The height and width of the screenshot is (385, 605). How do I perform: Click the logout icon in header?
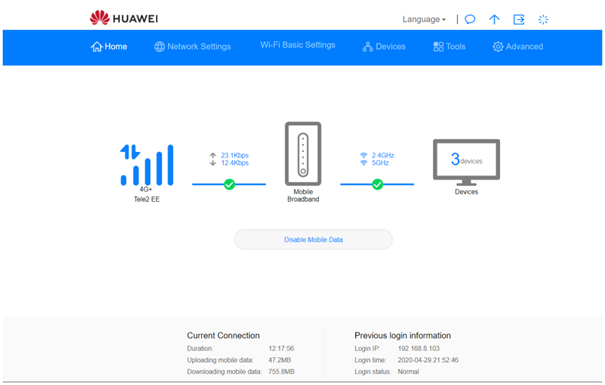(519, 19)
